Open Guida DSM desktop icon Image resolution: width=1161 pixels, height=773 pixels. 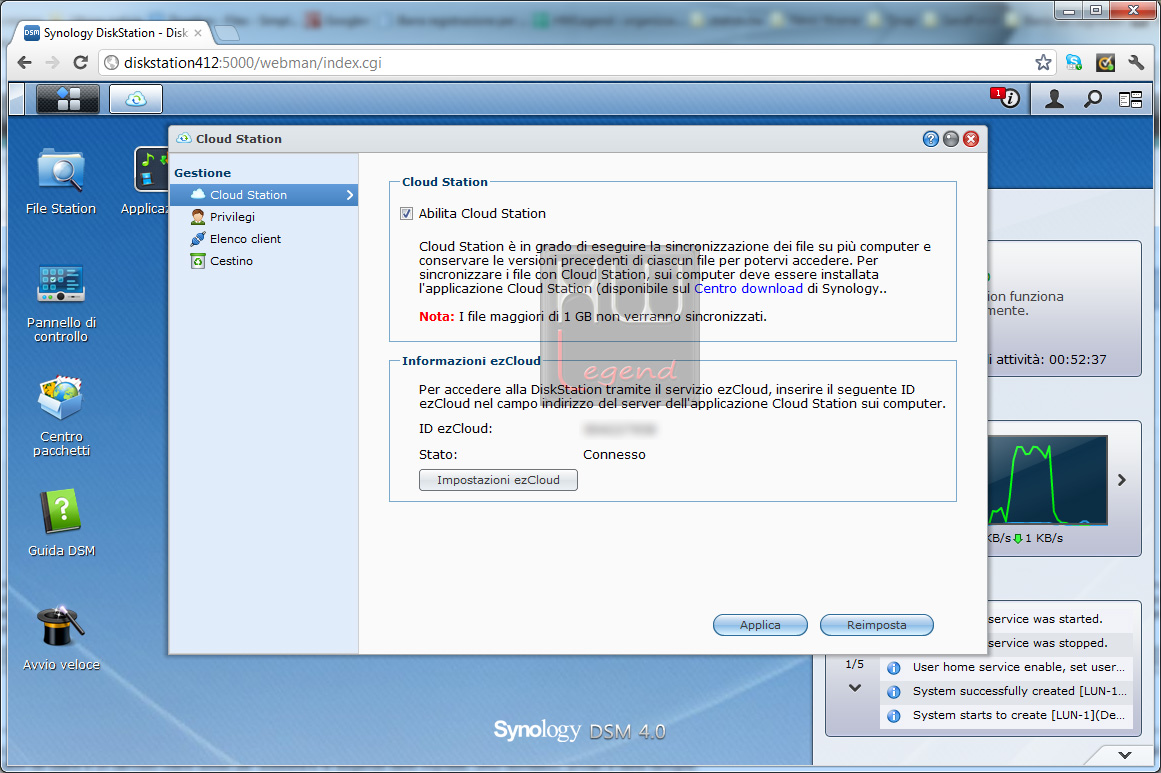61,523
